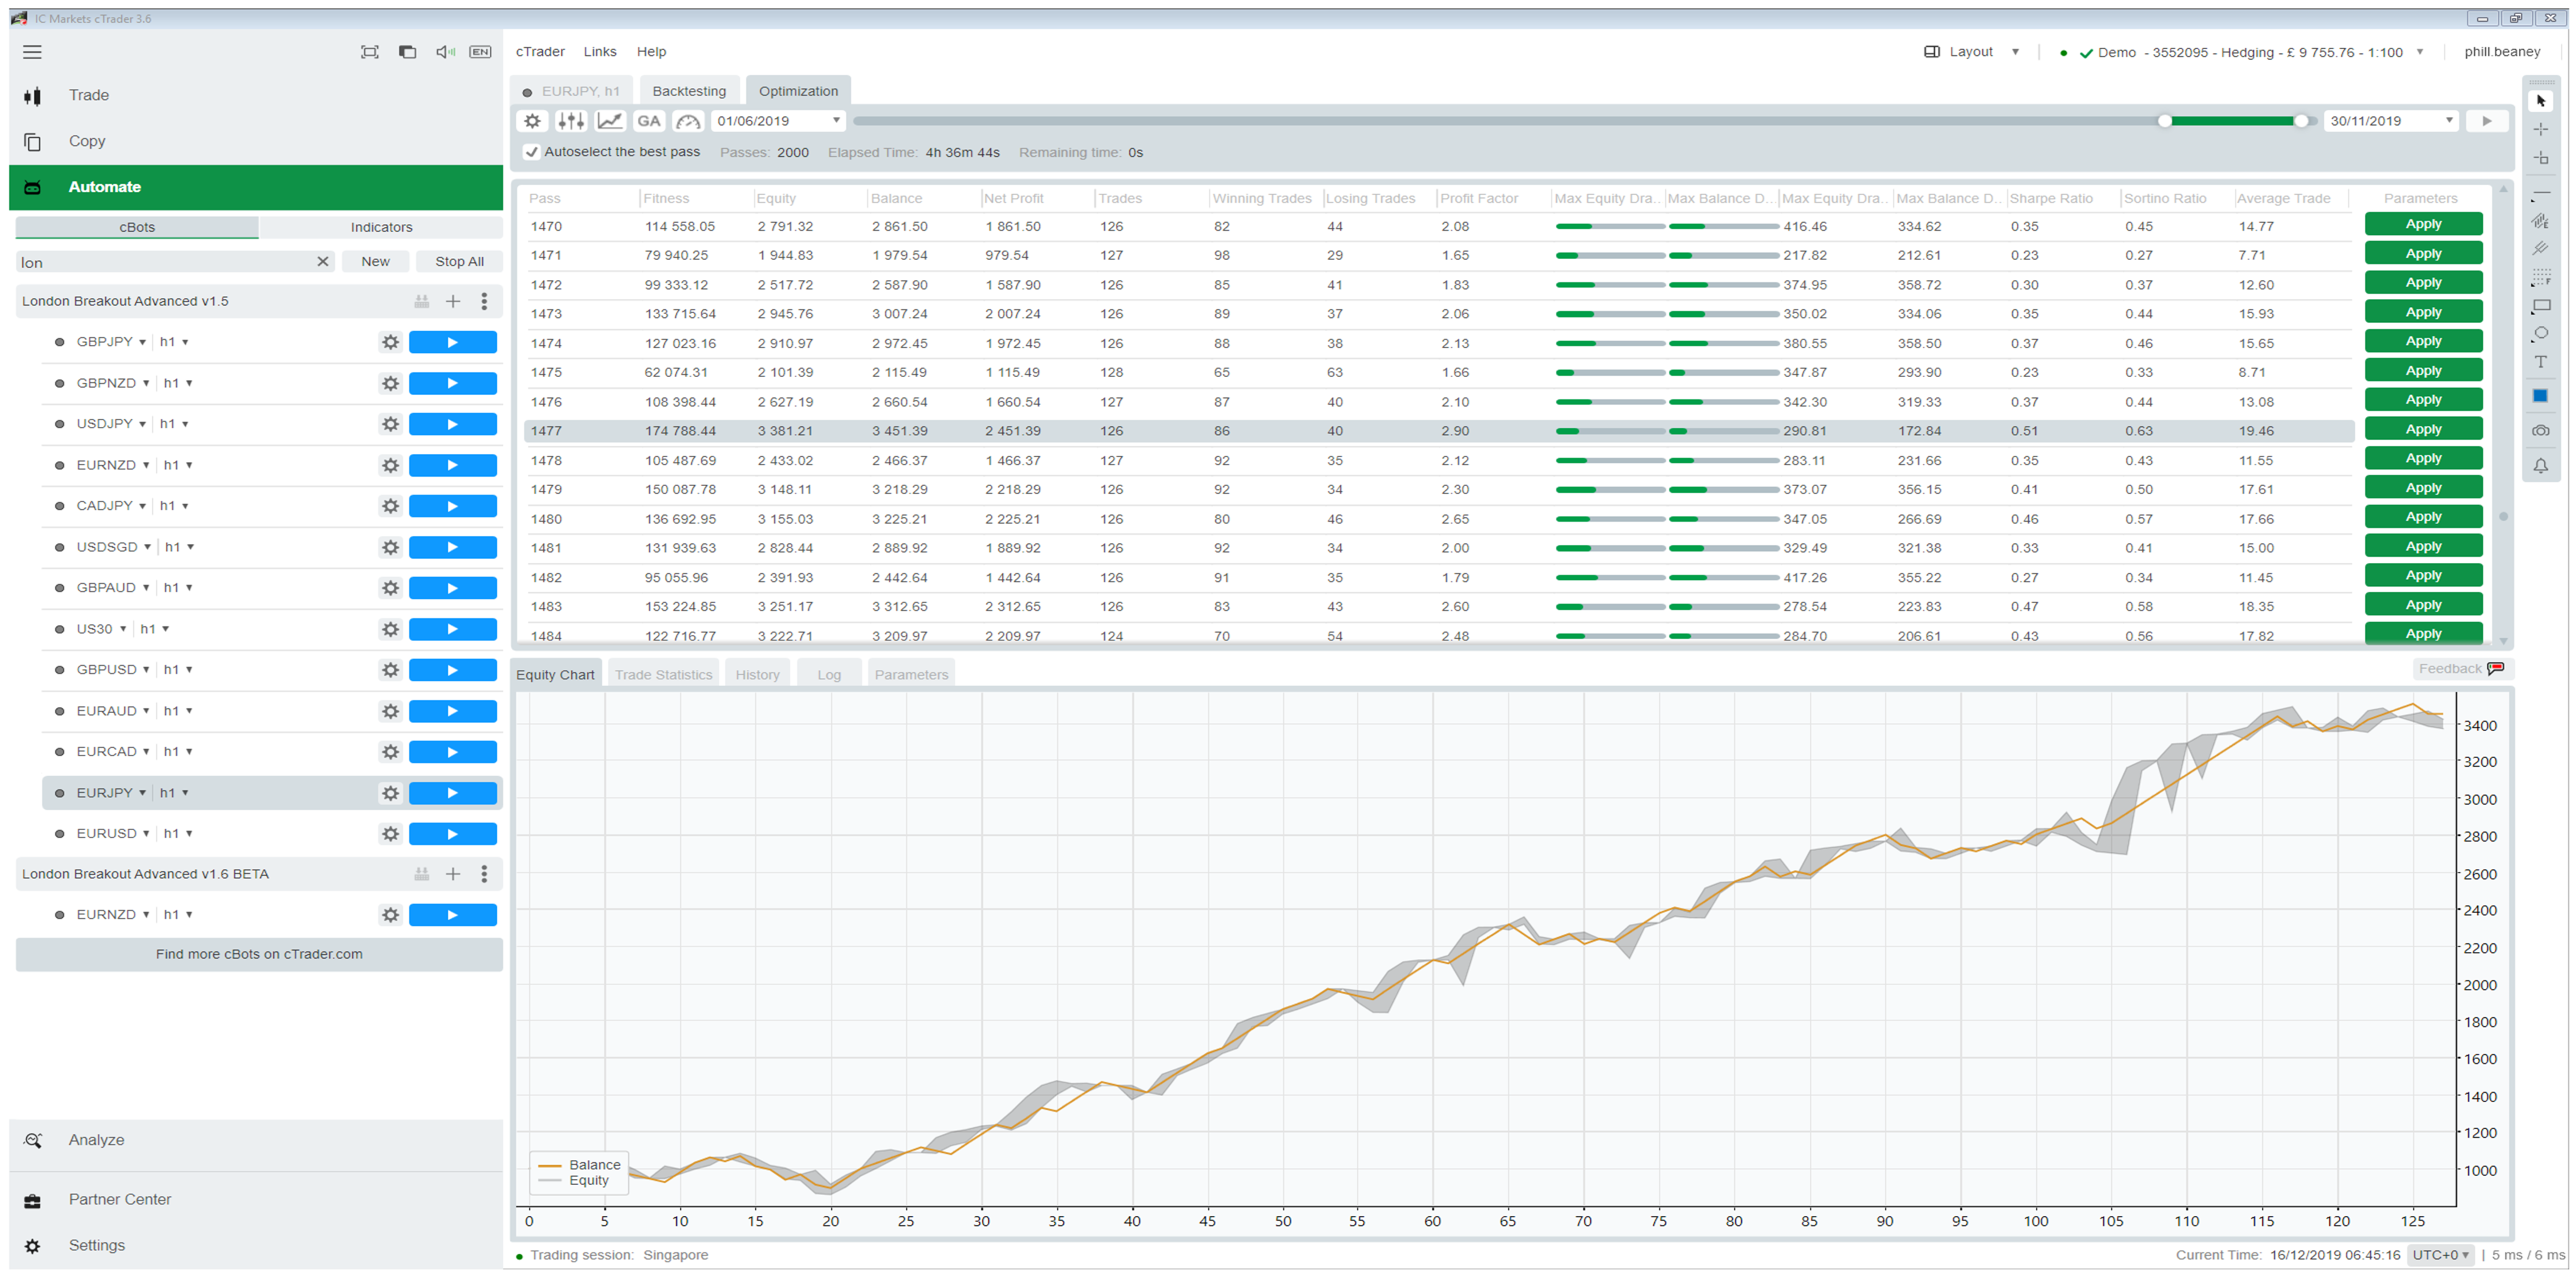Screen dimensions: 2576x1276
Task: Select the crosshair tool
Action: tap(2540, 129)
